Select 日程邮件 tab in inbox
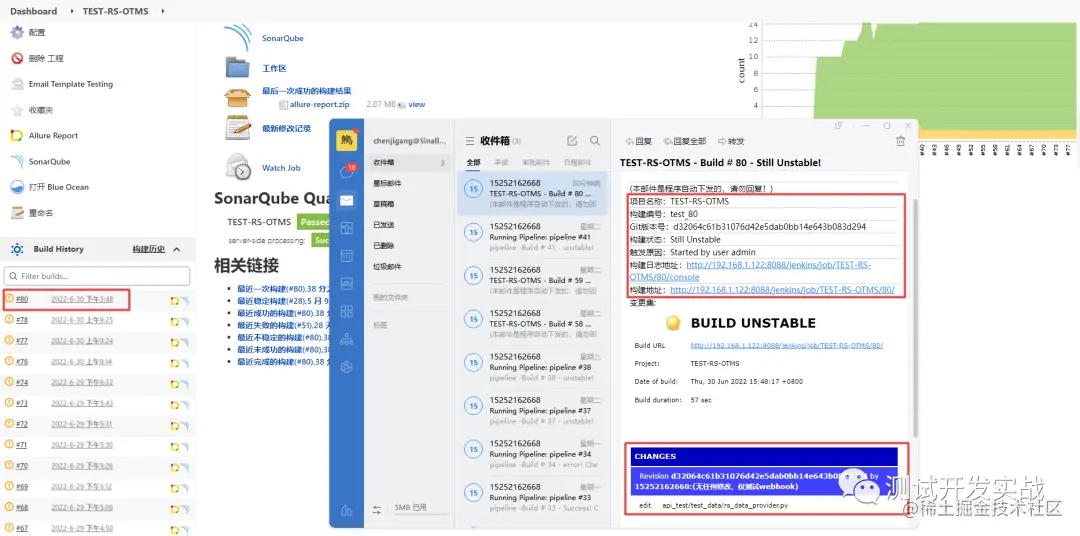Viewport: 1080px width, 536px height. 577,163
